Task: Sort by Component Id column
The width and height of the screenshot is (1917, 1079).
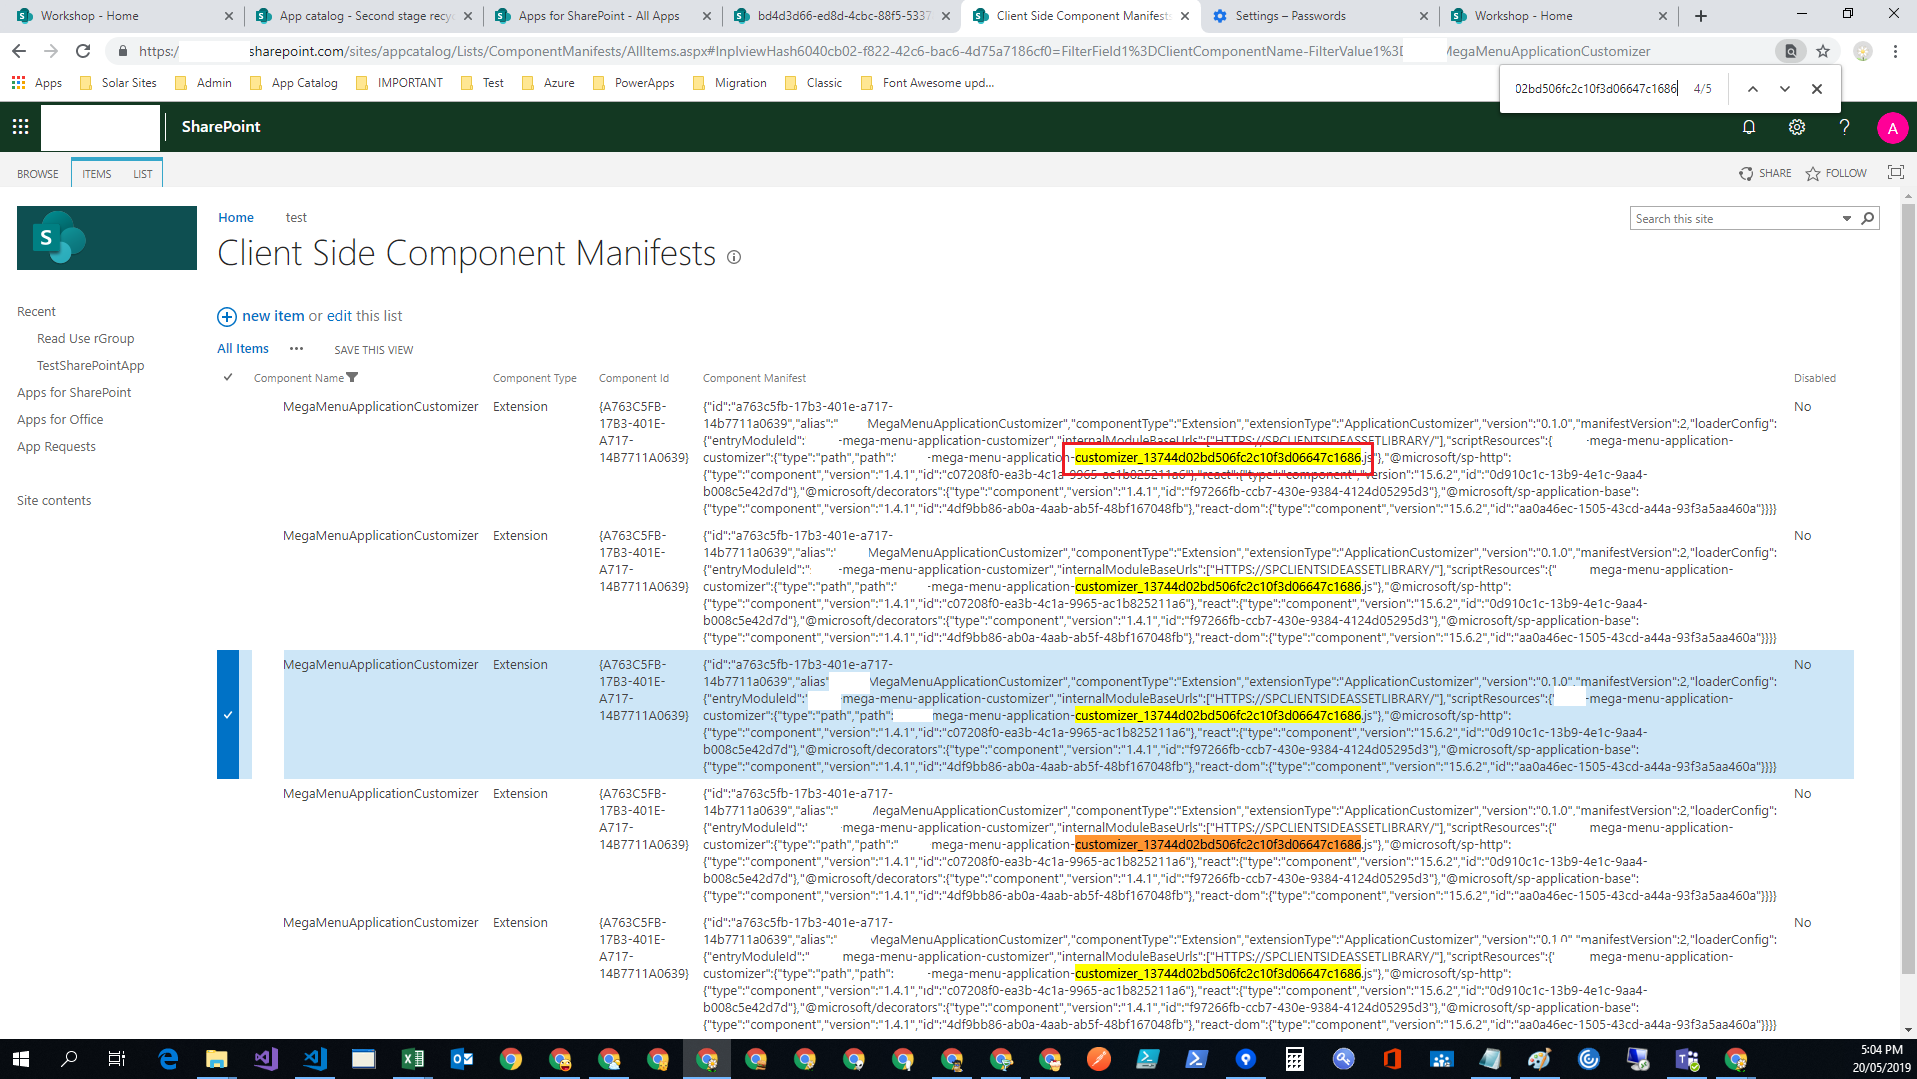Action: [x=634, y=378]
